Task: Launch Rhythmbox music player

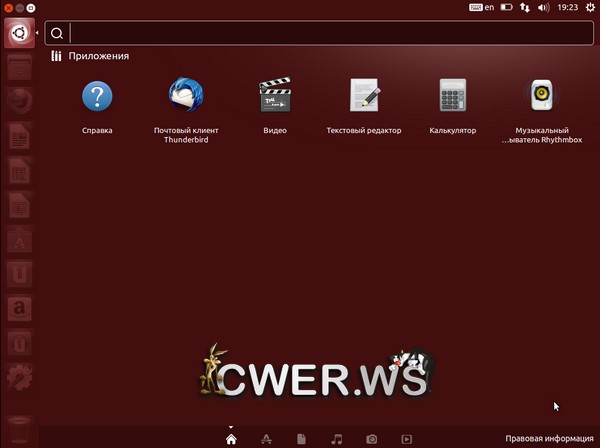Action: click(x=541, y=98)
